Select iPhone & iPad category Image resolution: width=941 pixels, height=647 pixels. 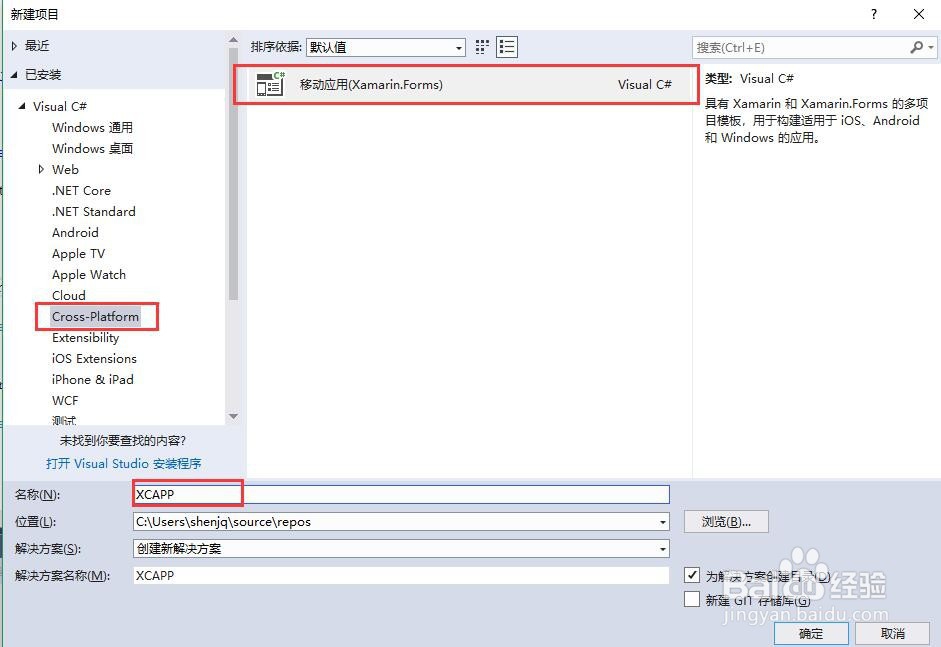[x=93, y=379]
